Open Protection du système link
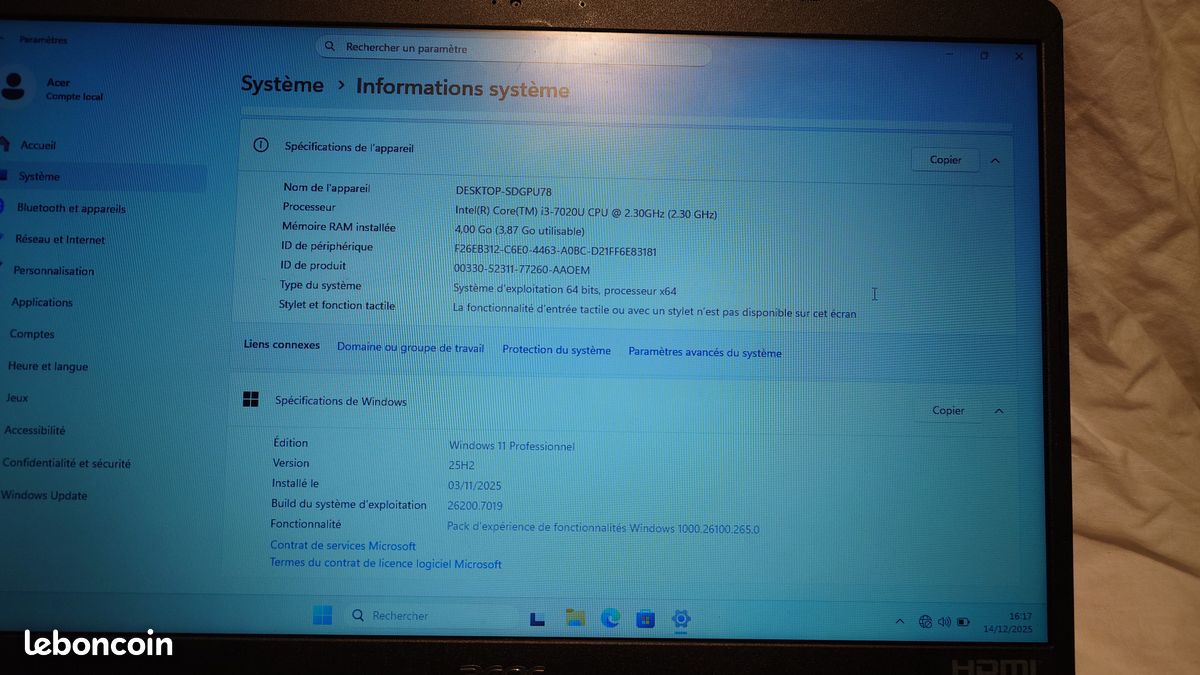Screen dimensions: 1200x675 (x=556, y=350)
